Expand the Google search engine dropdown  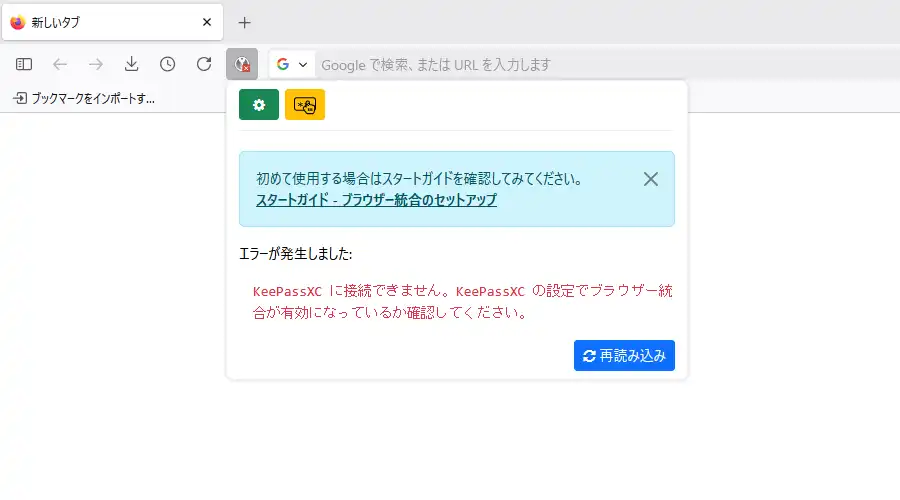tap(292, 64)
